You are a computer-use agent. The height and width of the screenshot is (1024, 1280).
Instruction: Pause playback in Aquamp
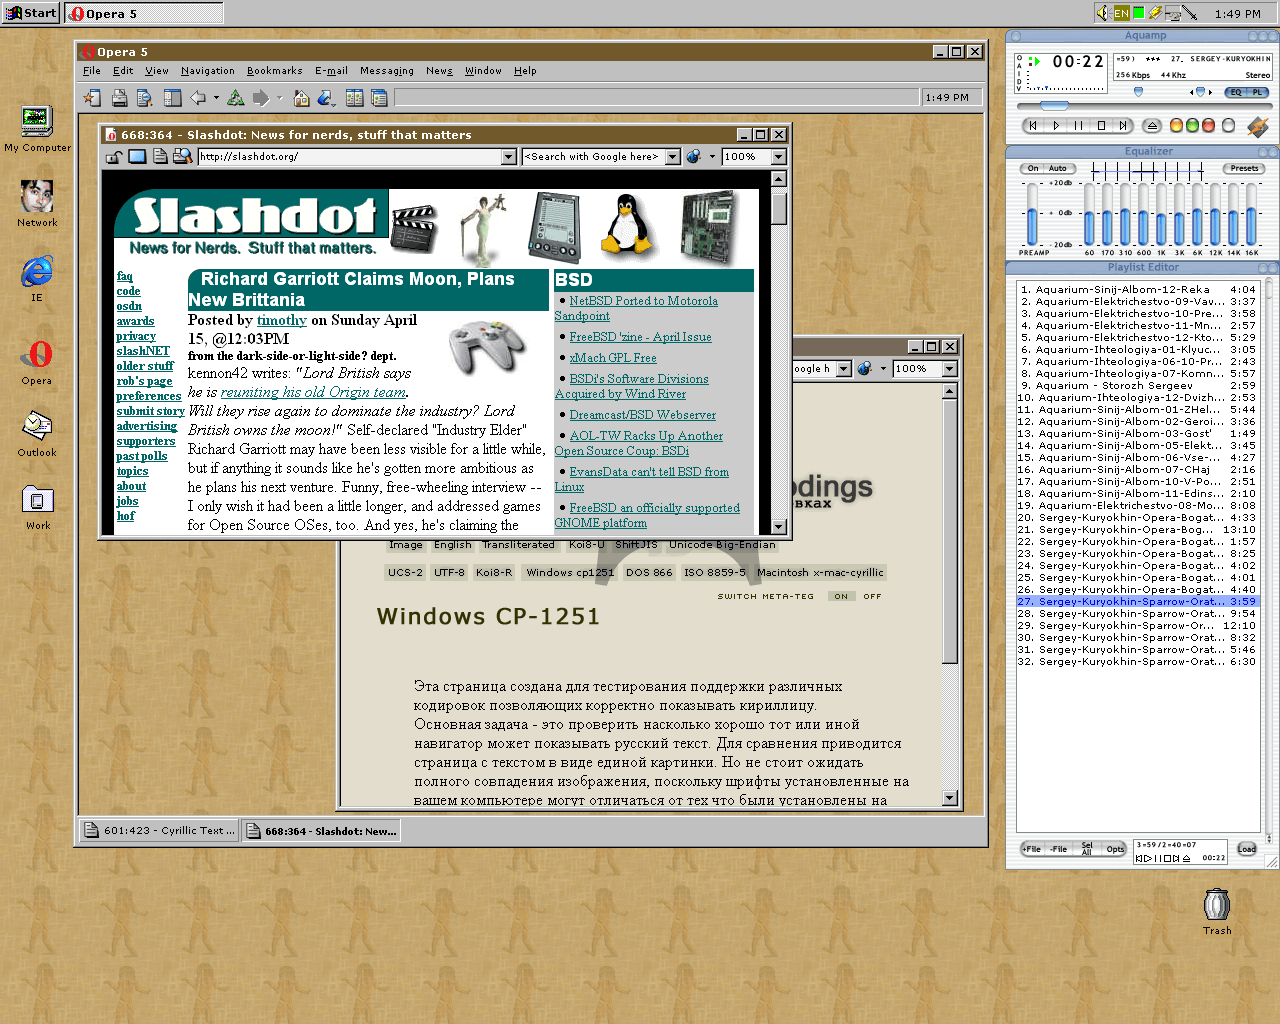pyautogui.click(x=1078, y=126)
